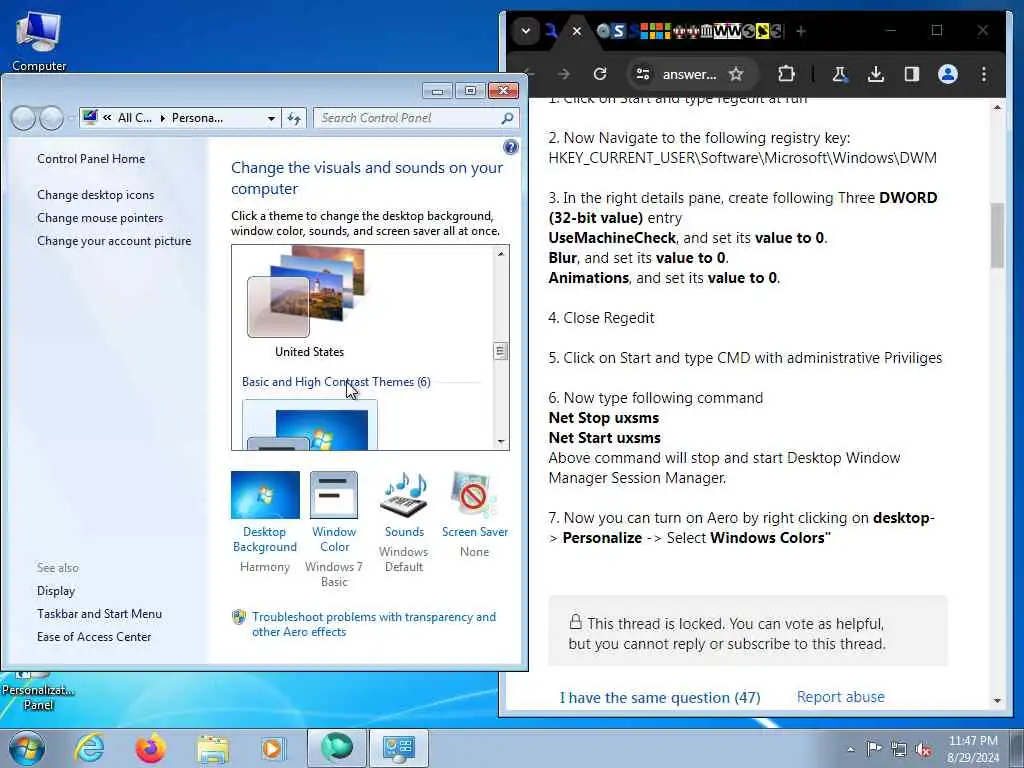Viewport: 1024px width, 768px height.
Task: Open the browser profile avatar
Action: coord(948,74)
